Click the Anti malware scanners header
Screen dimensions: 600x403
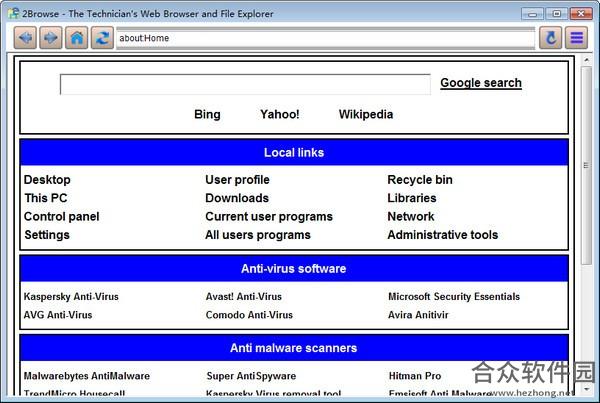point(294,348)
